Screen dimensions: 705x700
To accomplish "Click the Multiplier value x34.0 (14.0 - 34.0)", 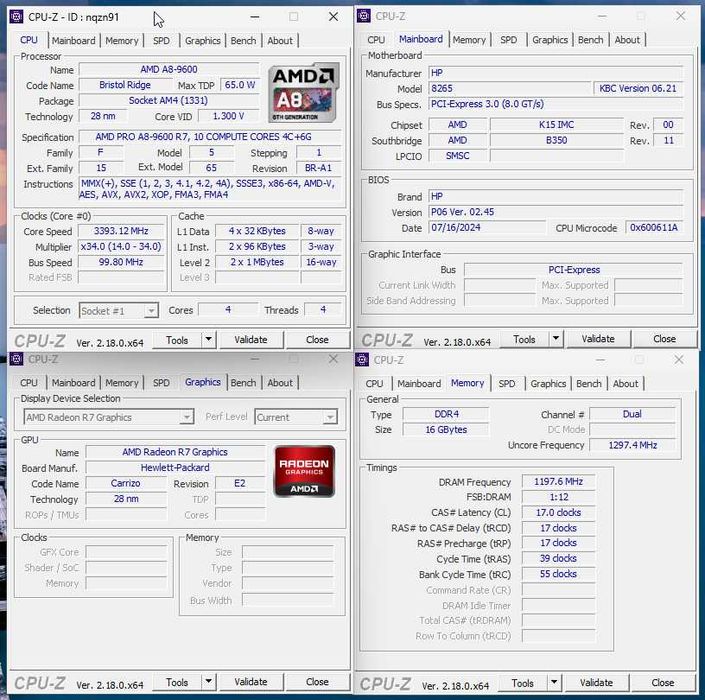I will pyautogui.click(x=121, y=246).
